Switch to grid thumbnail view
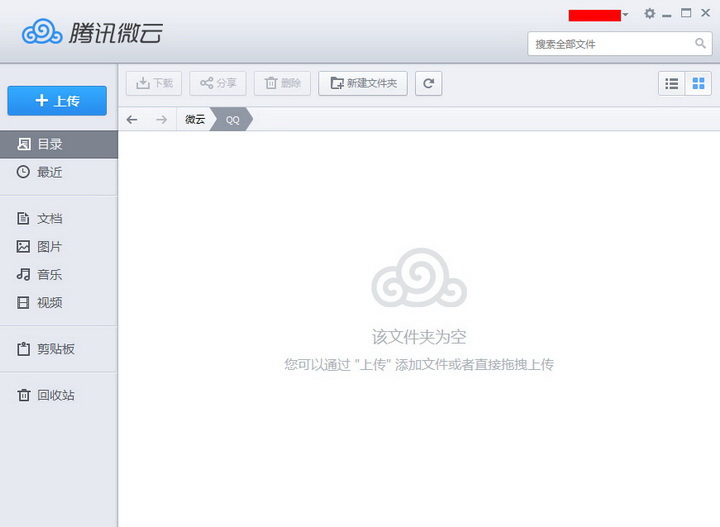 click(698, 83)
